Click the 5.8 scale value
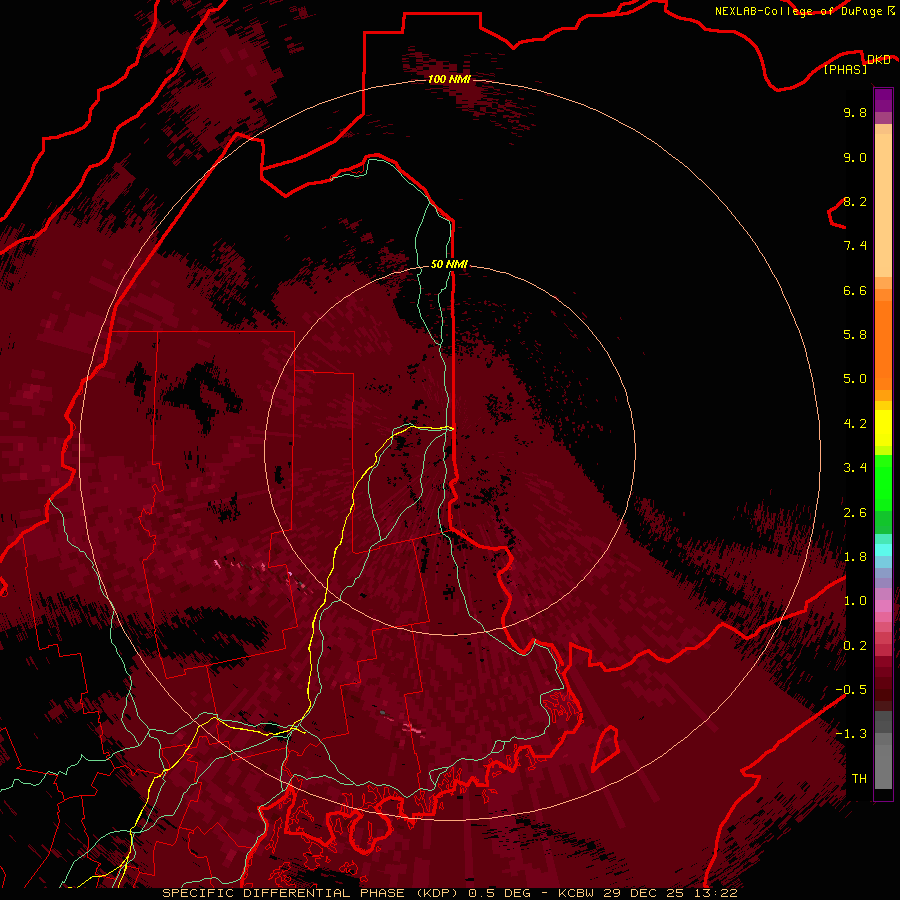Screen dimensions: 900x900 855,335
